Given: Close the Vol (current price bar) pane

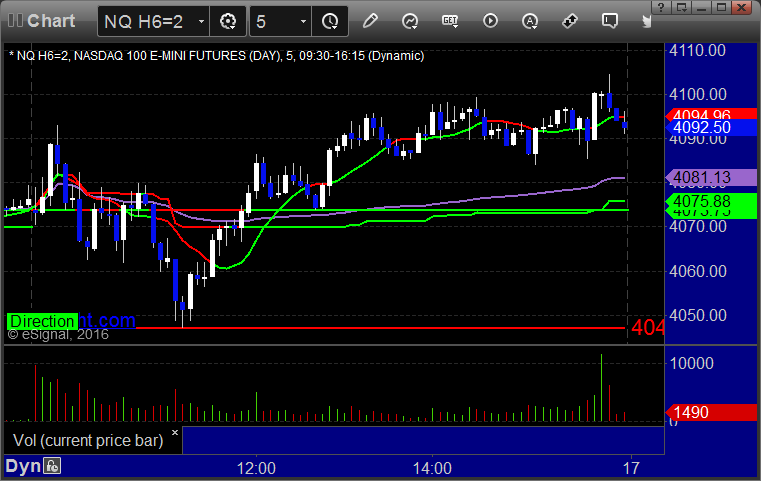Looking at the screenshot, I should click(x=175, y=432).
